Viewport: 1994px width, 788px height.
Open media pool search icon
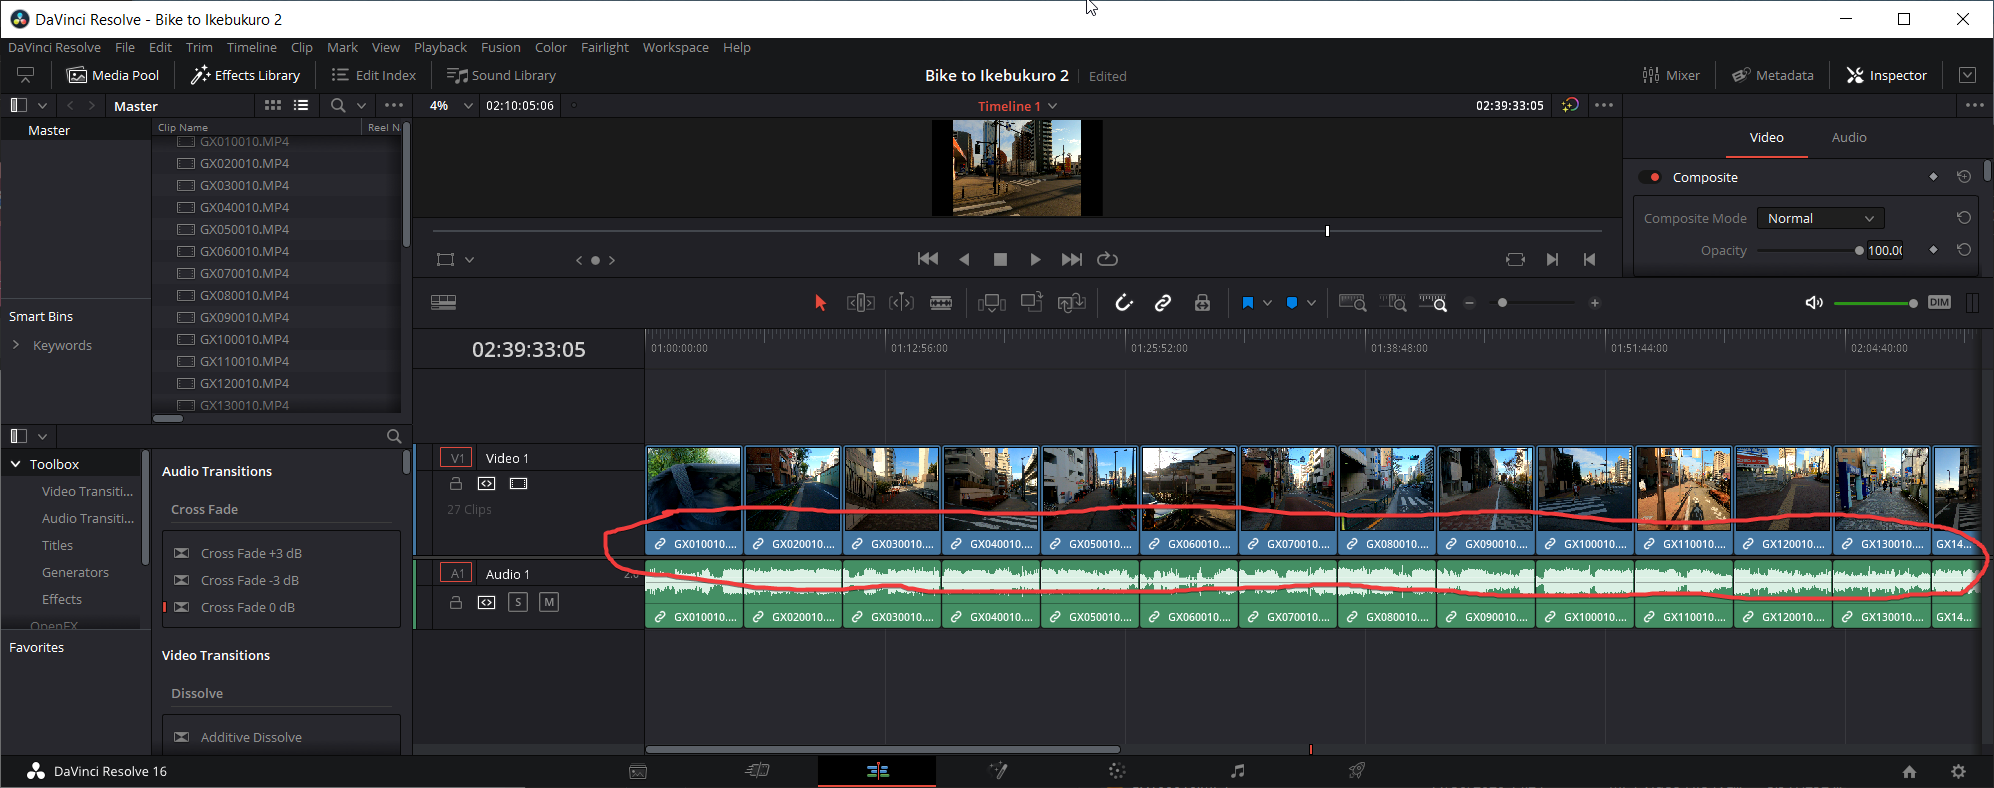point(338,105)
